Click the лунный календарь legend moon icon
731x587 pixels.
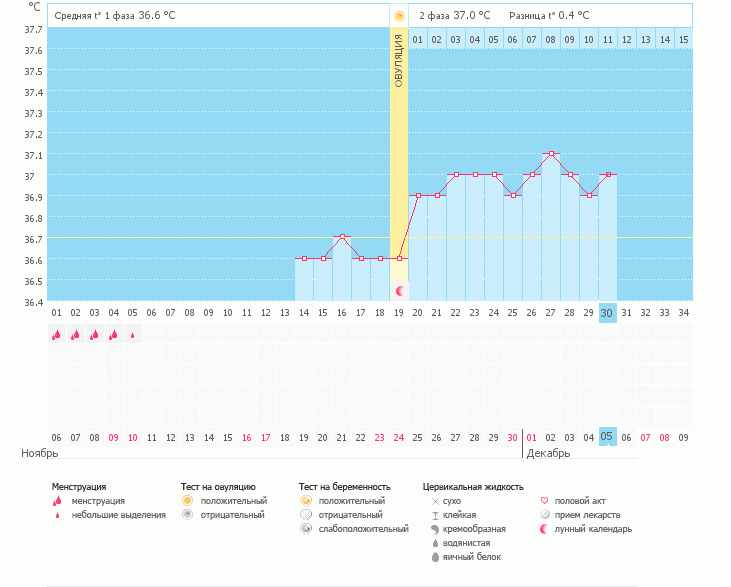pyautogui.click(x=544, y=528)
